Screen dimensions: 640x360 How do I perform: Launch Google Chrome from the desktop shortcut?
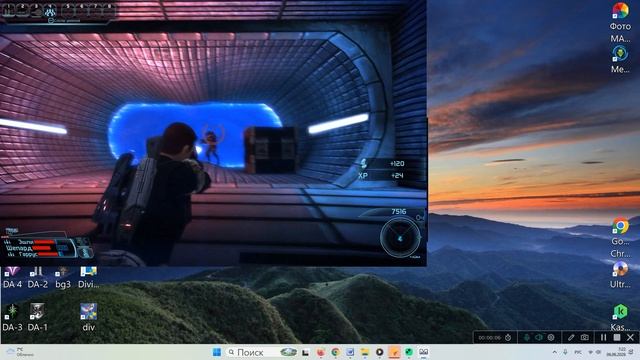coord(620,238)
